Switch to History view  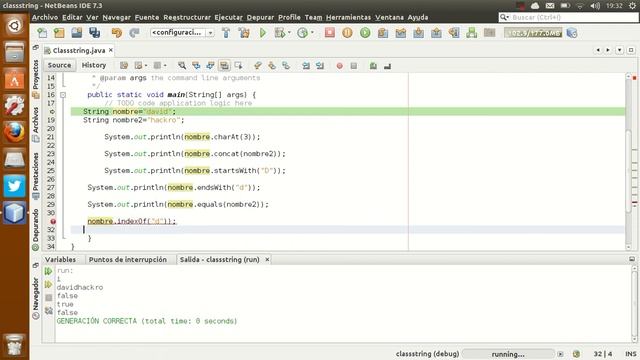tap(94, 65)
